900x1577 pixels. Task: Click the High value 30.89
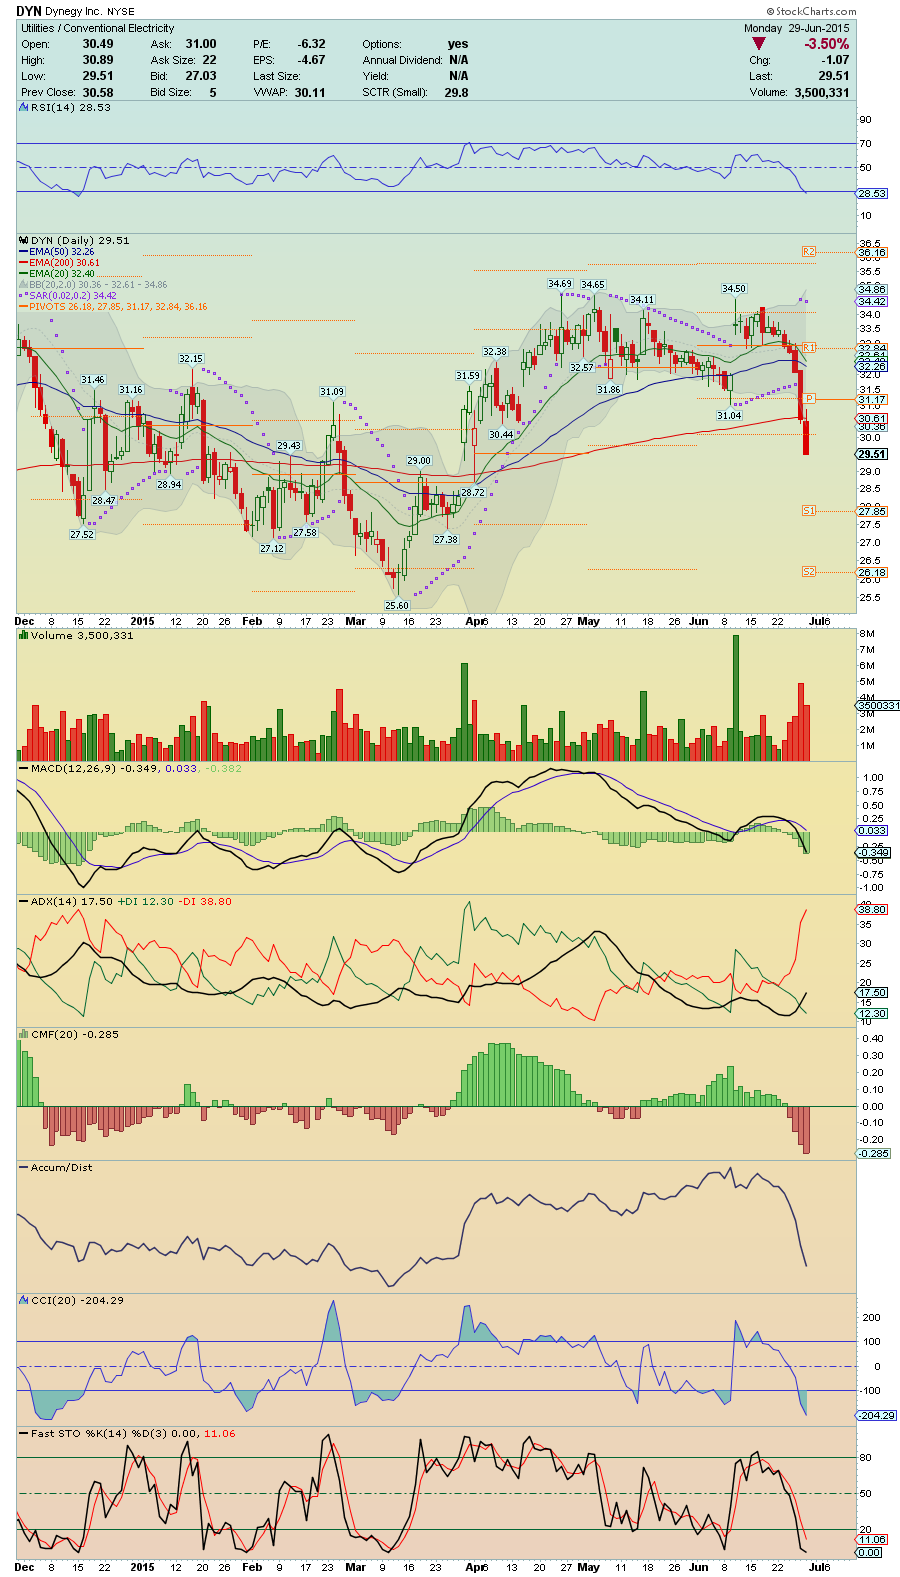click(98, 60)
